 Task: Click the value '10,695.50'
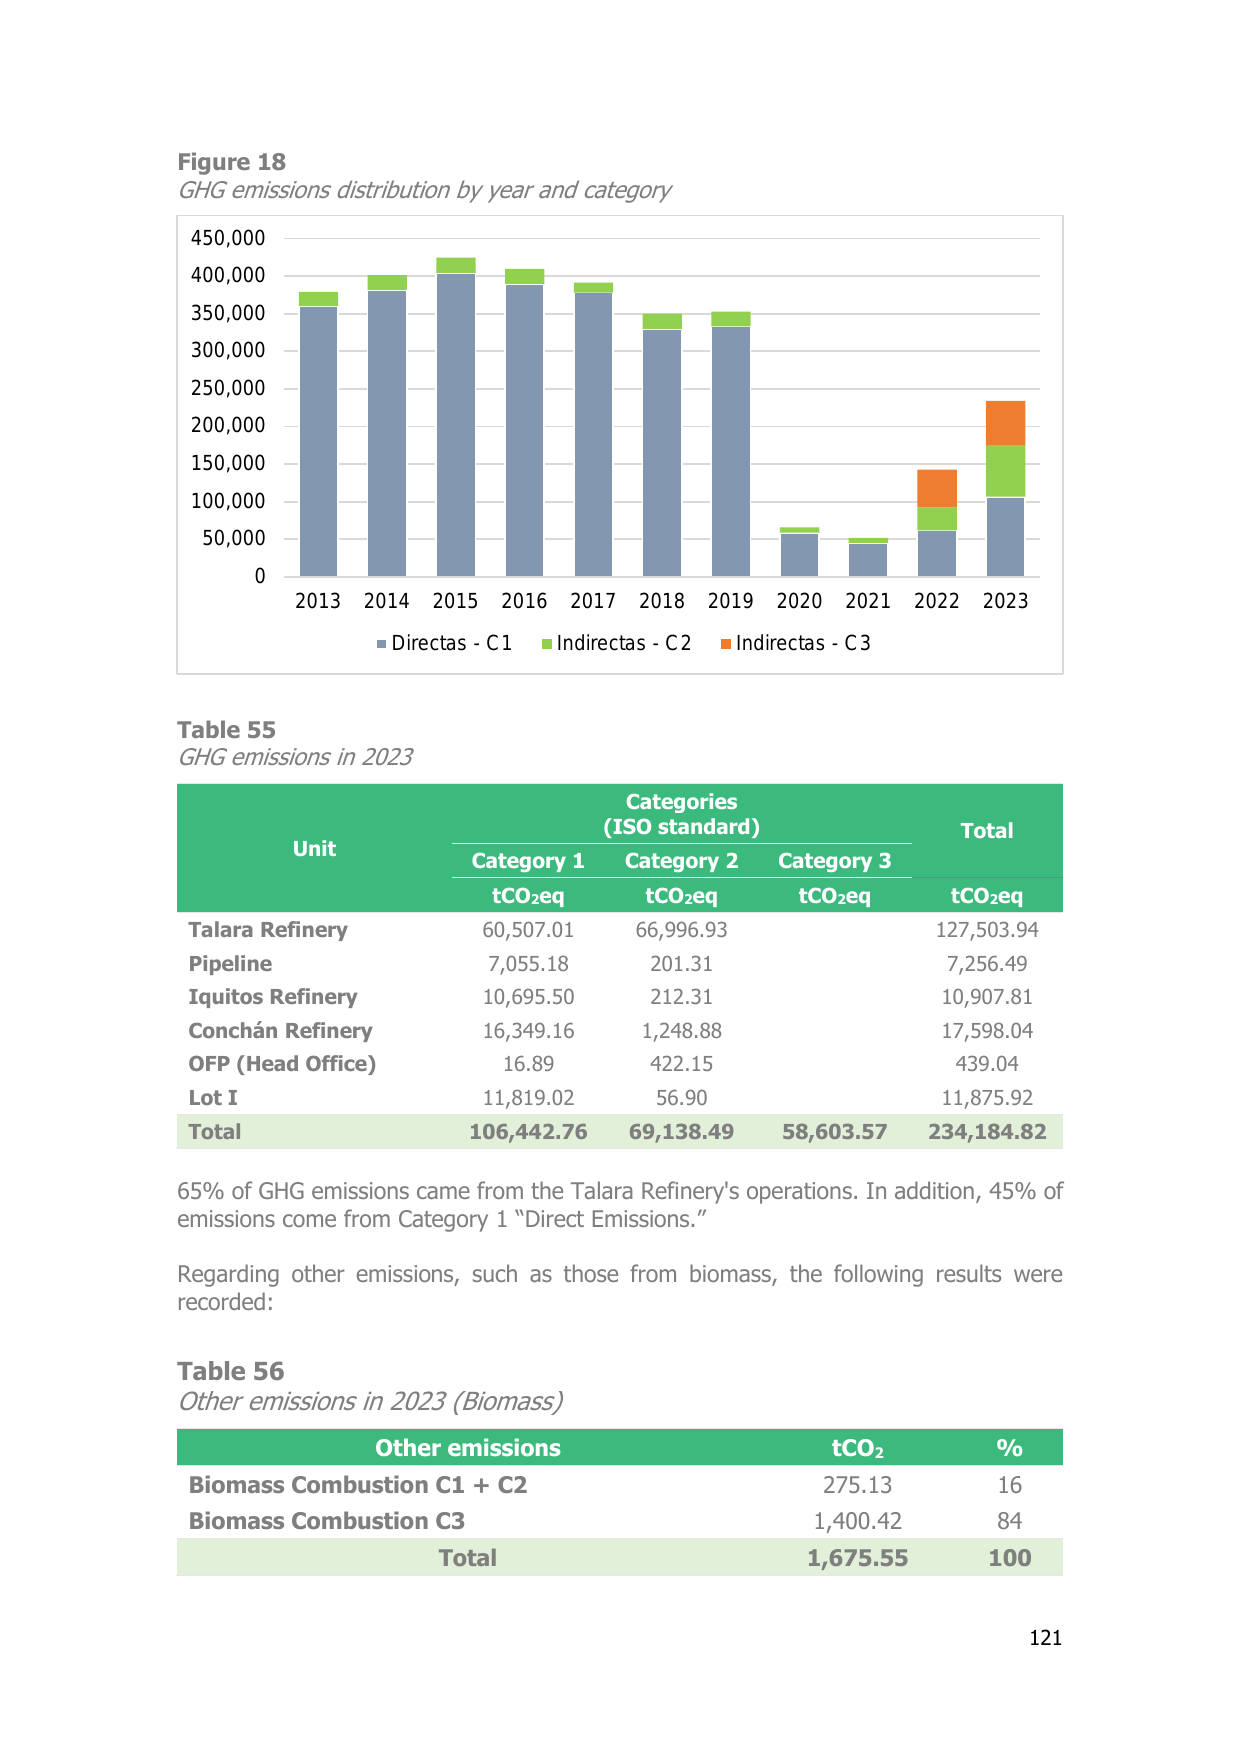pos(528,997)
